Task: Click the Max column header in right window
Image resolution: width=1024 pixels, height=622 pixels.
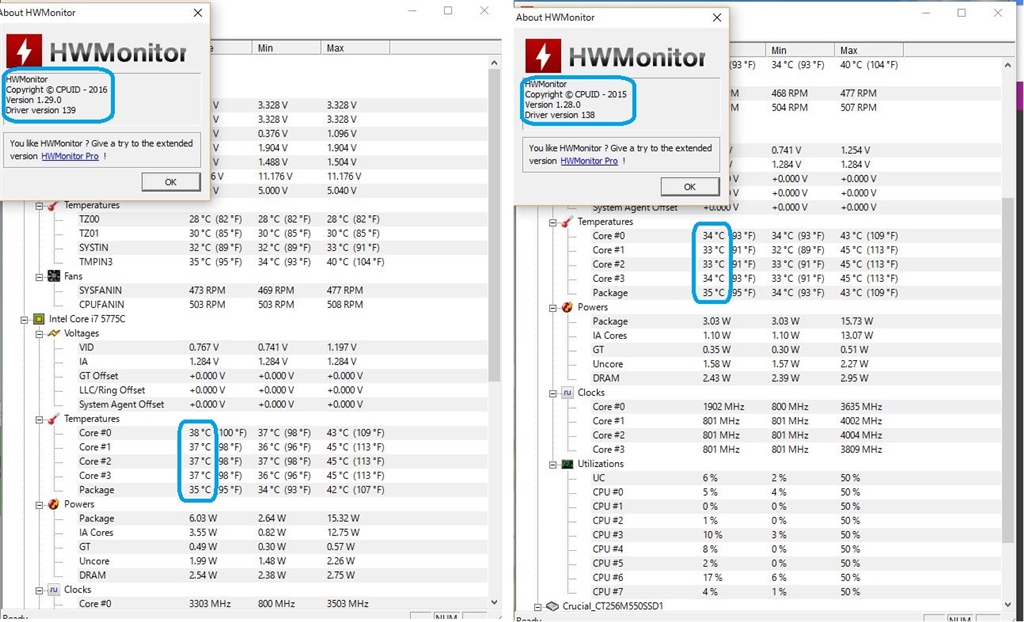Action: coord(869,50)
